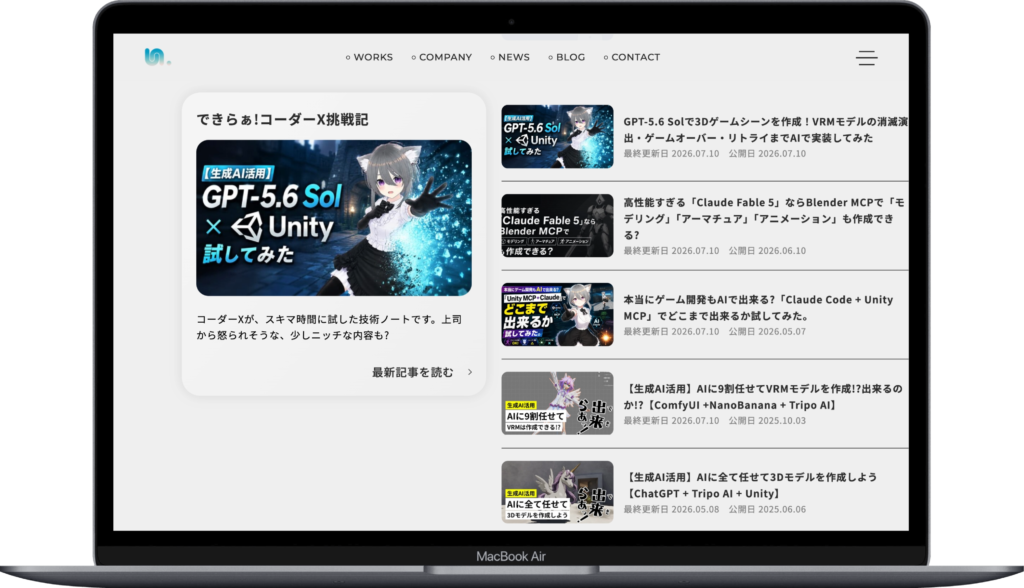Click the 公開日 2025.10.03 date text
The image size is (1024, 588).
[x=767, y=421]
